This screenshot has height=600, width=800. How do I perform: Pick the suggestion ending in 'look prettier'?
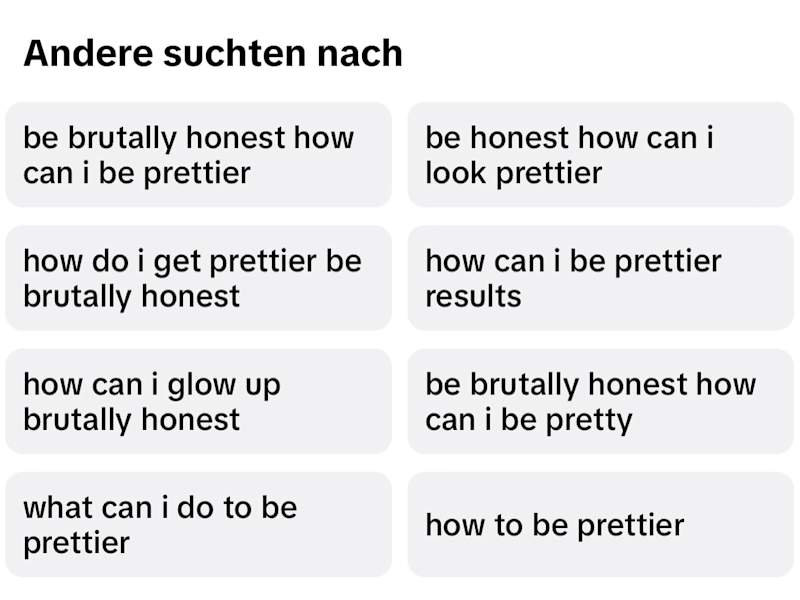601,155
